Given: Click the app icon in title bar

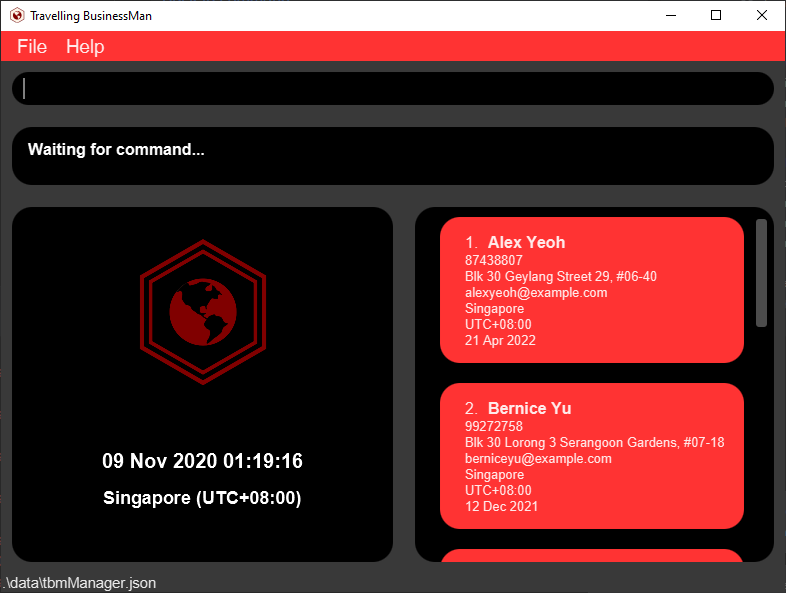Looking at the screenshot, I should click(16, 16).
